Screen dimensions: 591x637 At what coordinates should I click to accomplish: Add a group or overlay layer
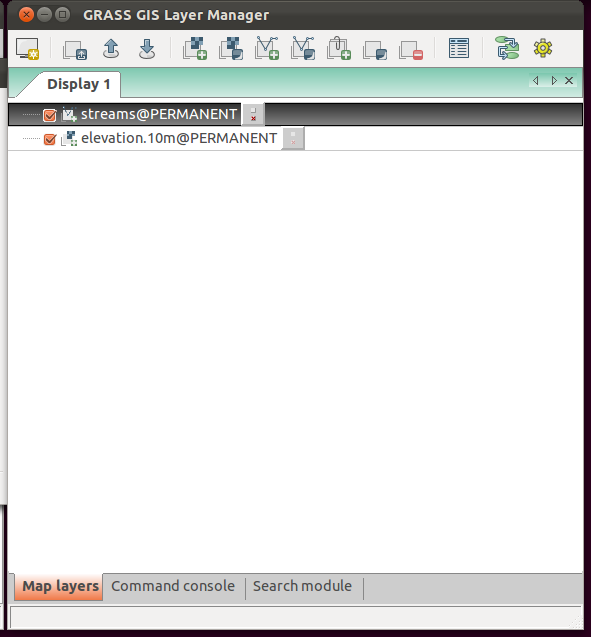click(x=375, y=50)
